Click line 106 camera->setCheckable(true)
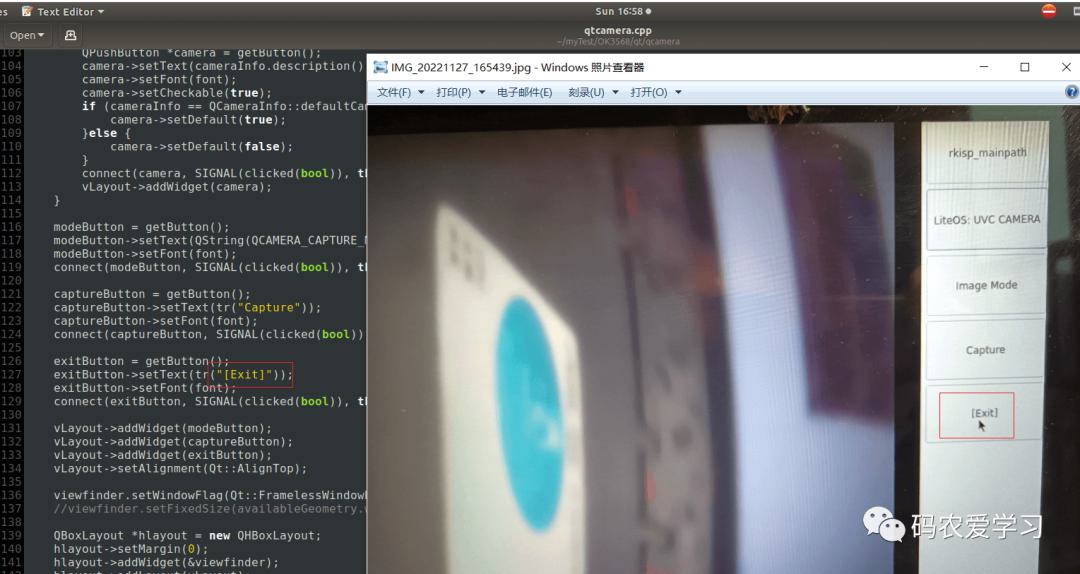This screenshot has width=1080, height=574. tap(177, 93)
